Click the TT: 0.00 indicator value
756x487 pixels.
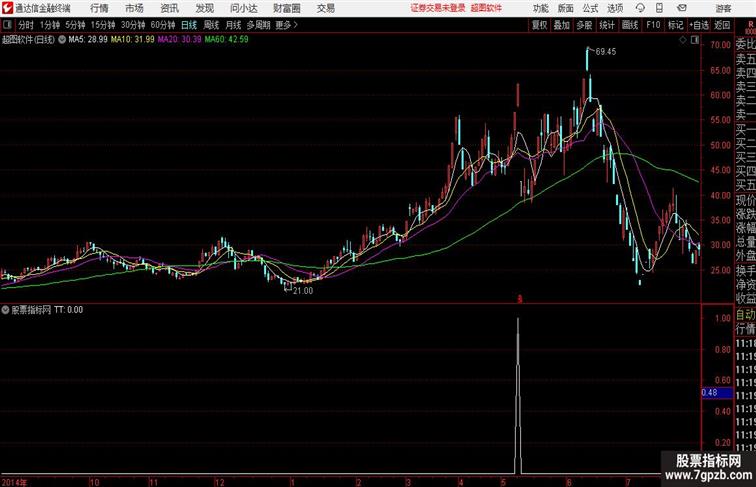point(68,310)
